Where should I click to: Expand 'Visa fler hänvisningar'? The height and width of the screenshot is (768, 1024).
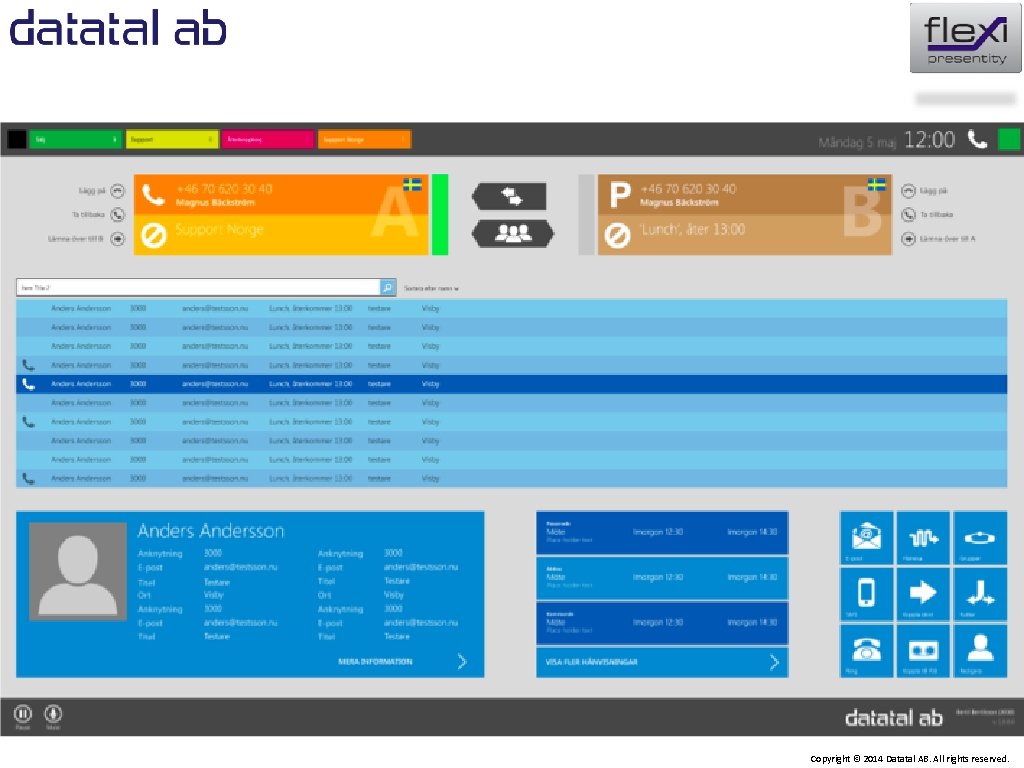[662, 662]
